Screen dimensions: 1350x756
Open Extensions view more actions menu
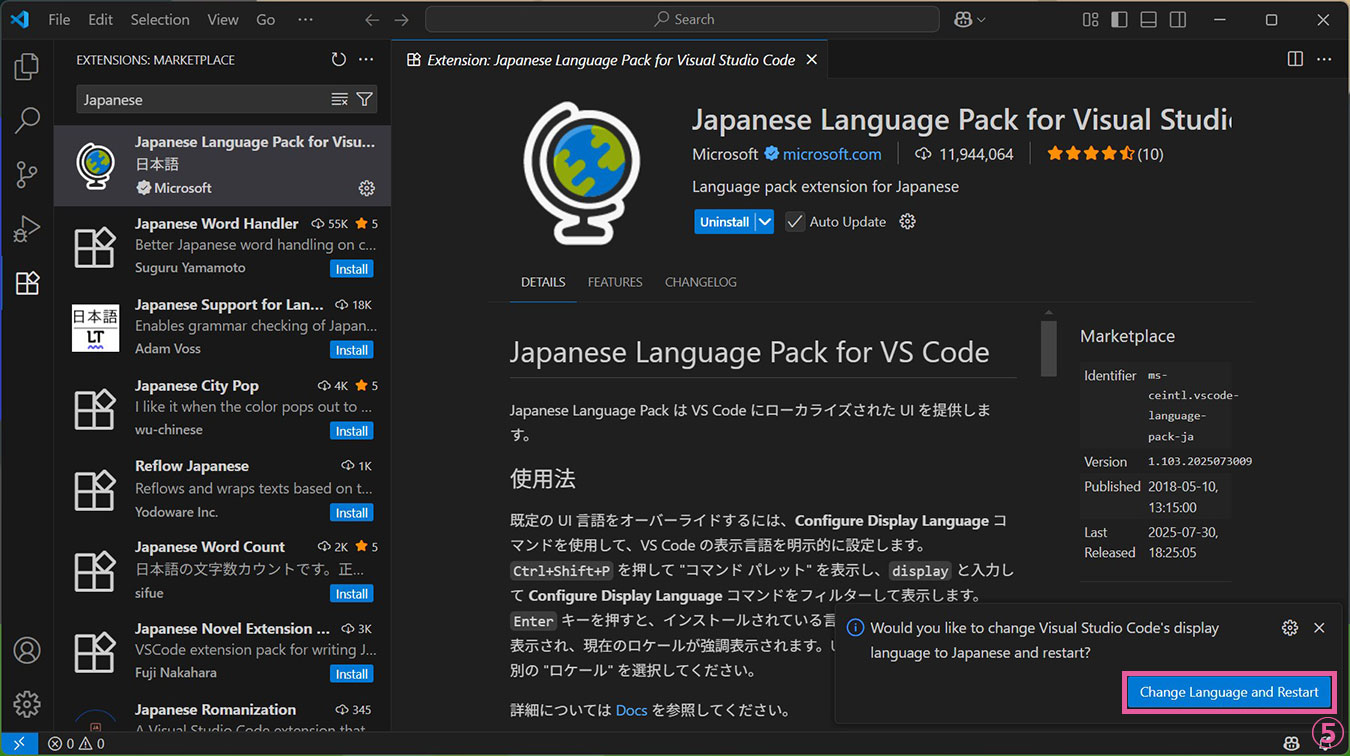pos(366,60)
